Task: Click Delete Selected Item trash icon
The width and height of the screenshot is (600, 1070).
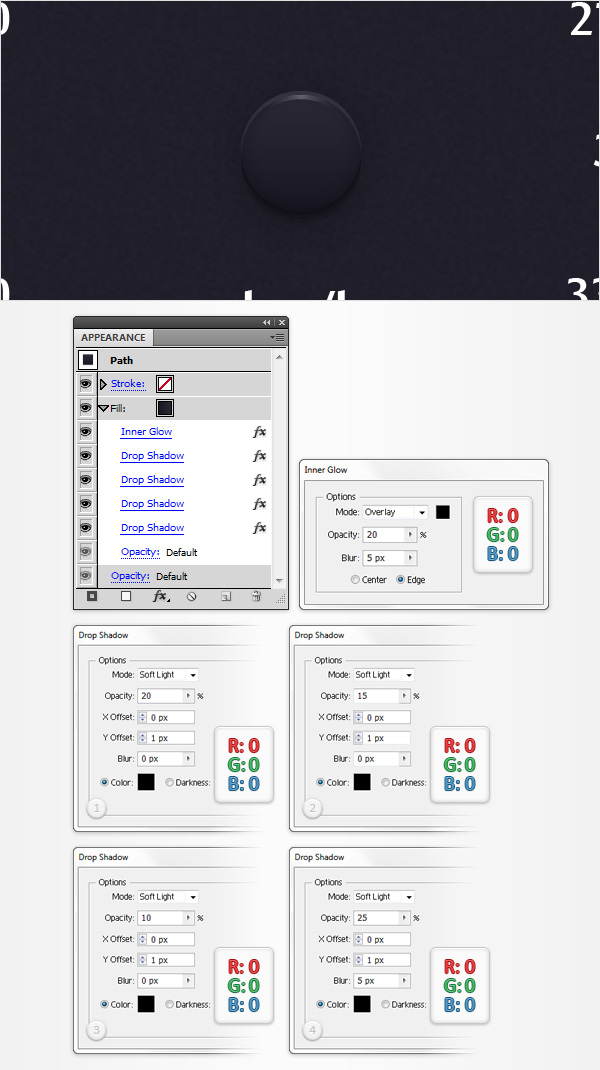Action: point(257,596)
